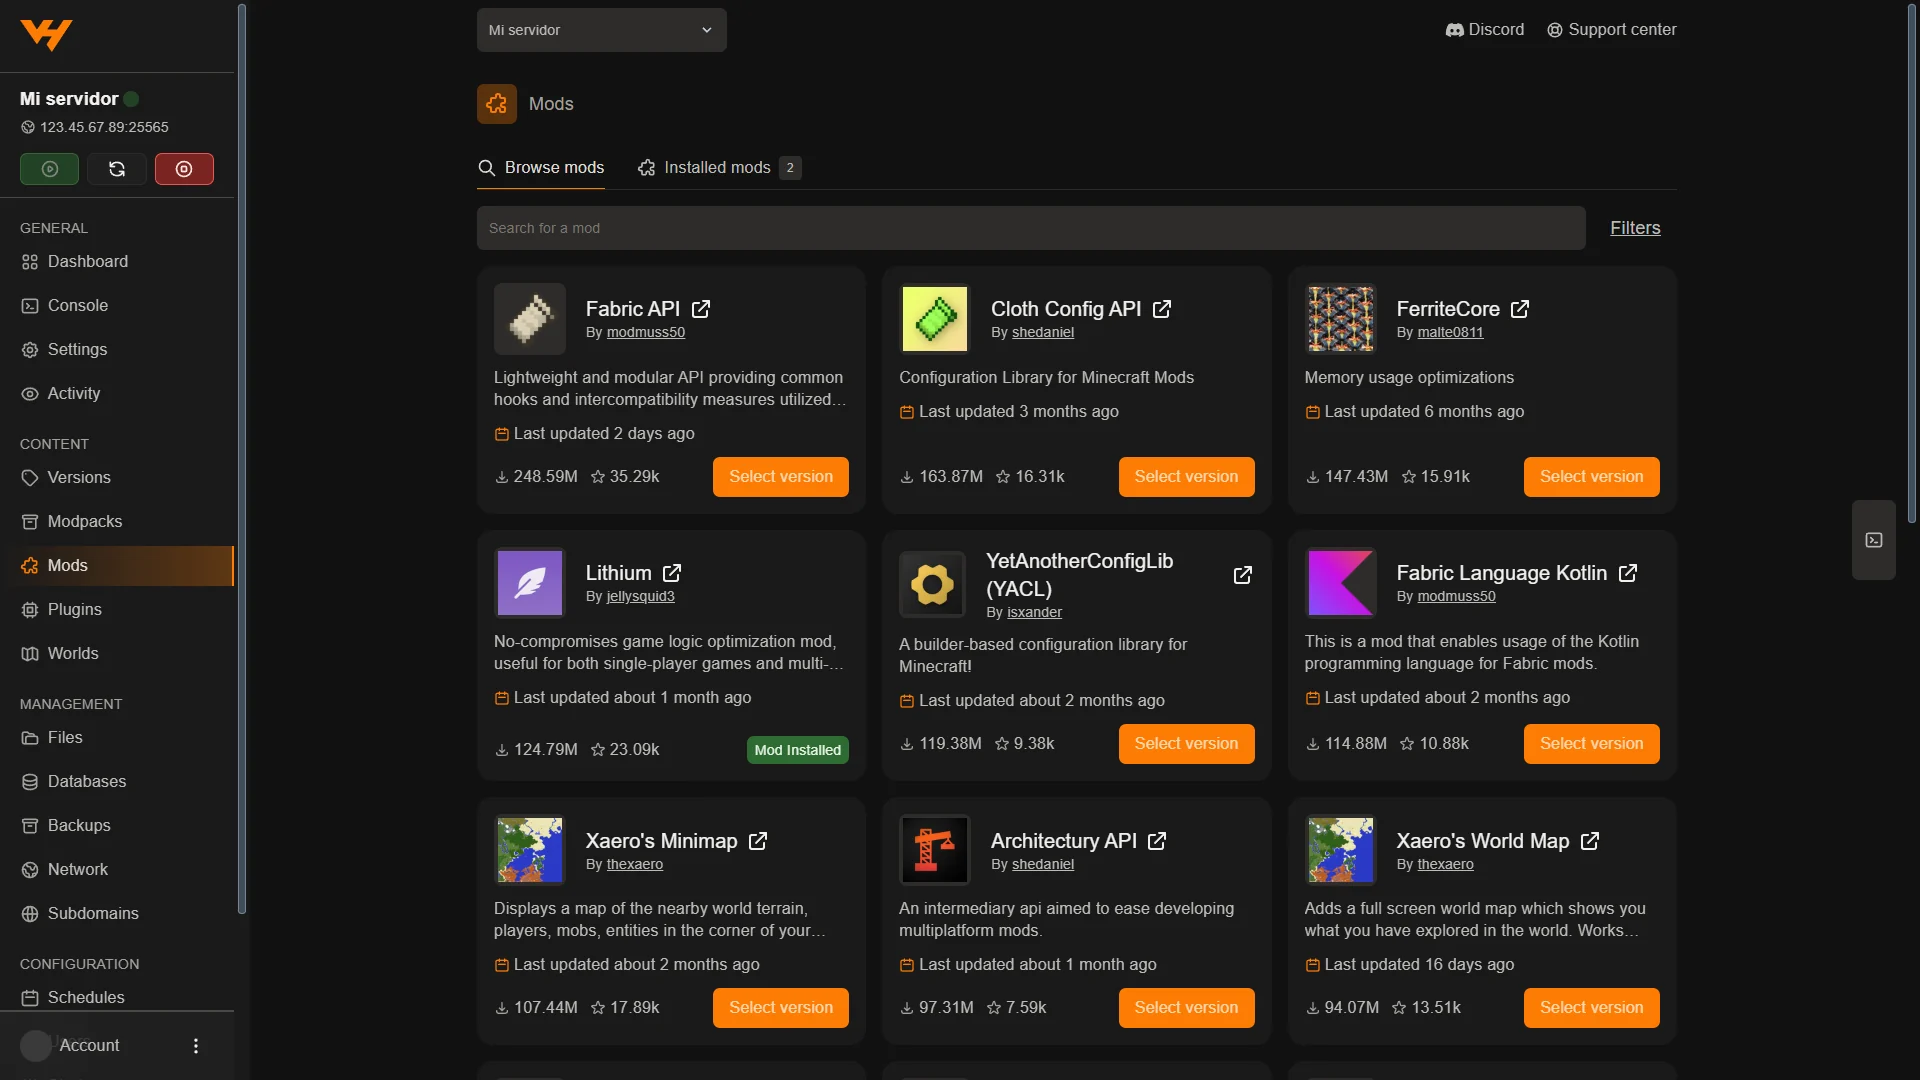Open the Files manager
This screenshot has width=1920, height=1080.
(x=117, y=738)
